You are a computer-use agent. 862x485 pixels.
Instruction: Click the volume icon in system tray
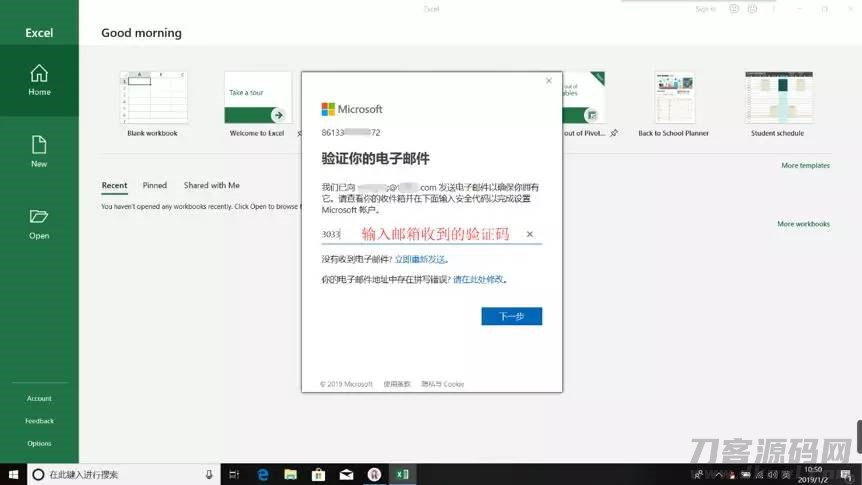[x=773, y=475]
